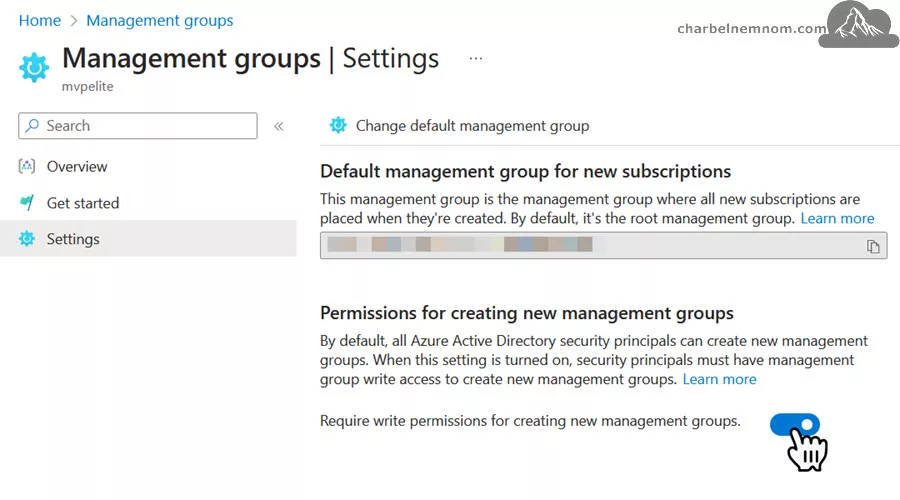Viewport: 900px width, 500px height.
Task: Click the Settings gear icon in sidebar
Action: (27, 239)
